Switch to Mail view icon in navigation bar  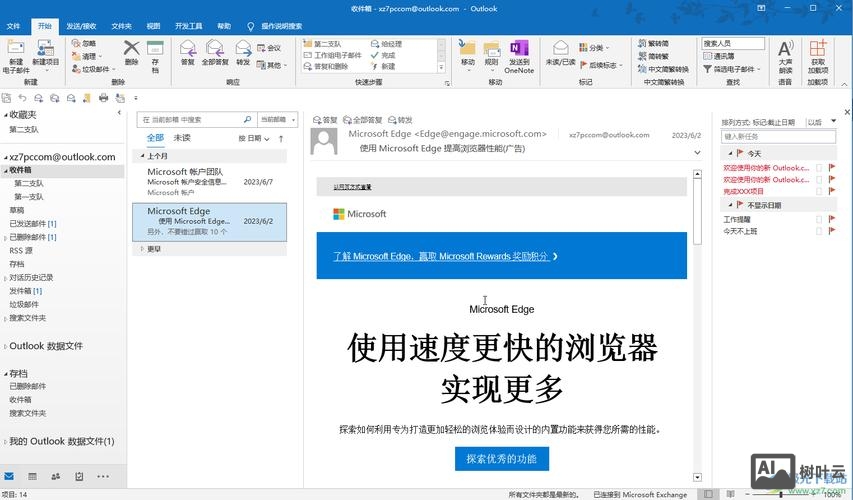click(x=9, y=476)
